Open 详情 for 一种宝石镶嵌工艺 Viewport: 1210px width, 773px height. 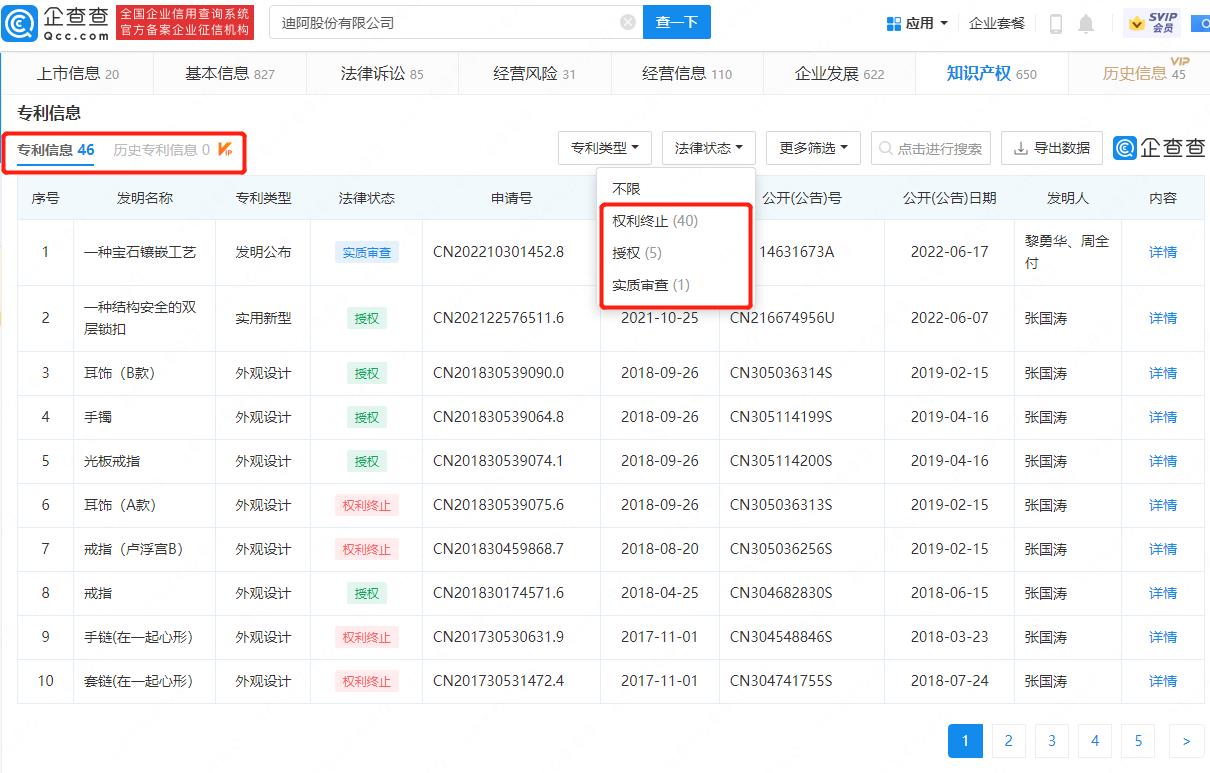click(1163, 252)
